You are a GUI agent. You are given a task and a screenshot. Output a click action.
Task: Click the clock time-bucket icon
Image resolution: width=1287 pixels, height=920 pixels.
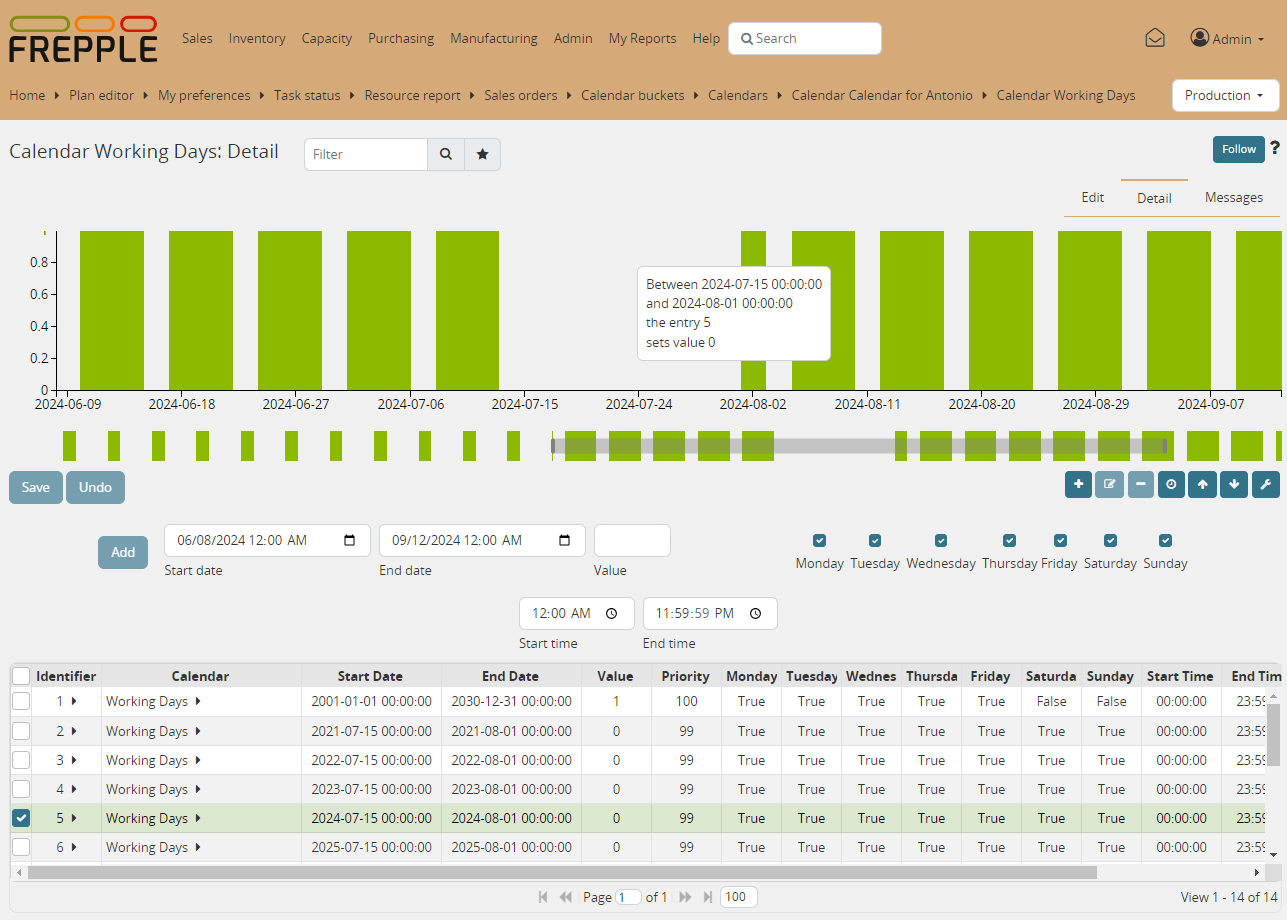click(1171, 484)
